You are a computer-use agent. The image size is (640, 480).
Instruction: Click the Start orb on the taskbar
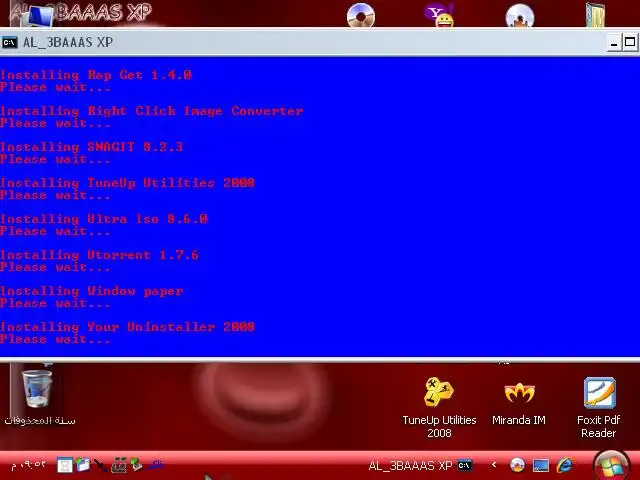pyautogui.click(x=611, y=465)
